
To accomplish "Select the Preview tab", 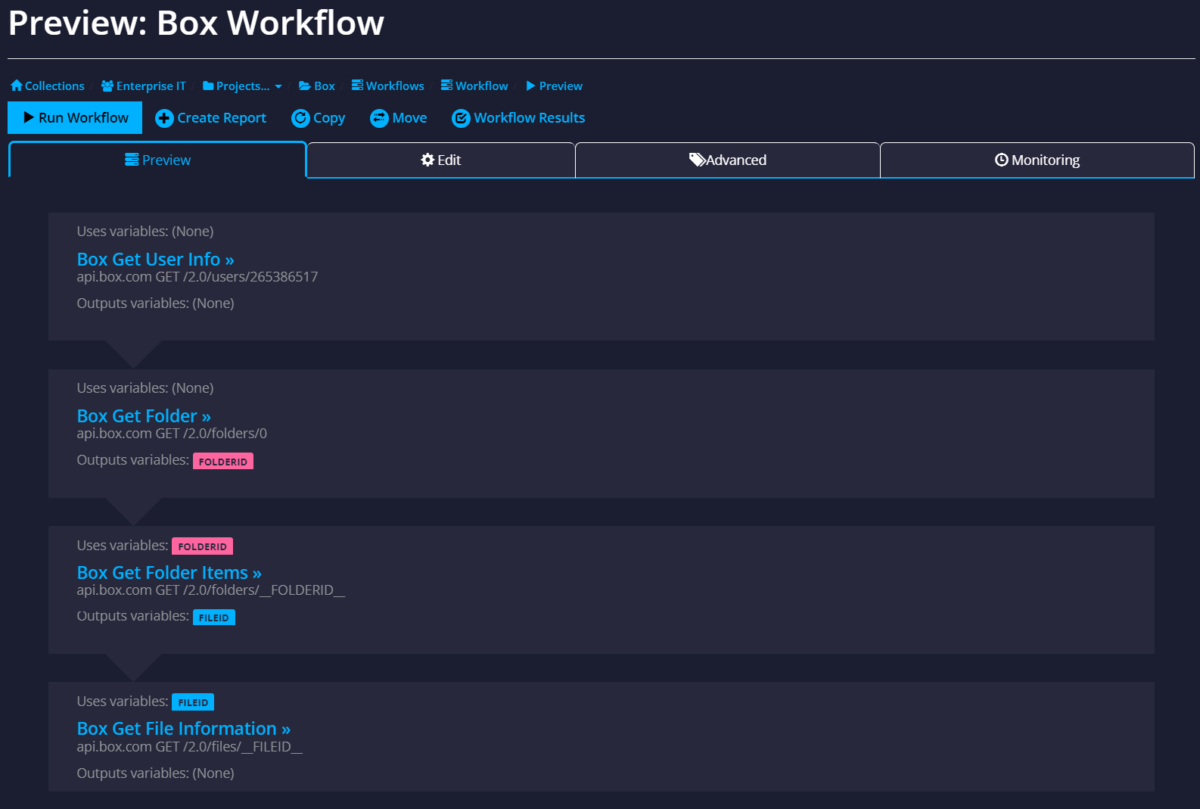I will (x=158, y=160).
